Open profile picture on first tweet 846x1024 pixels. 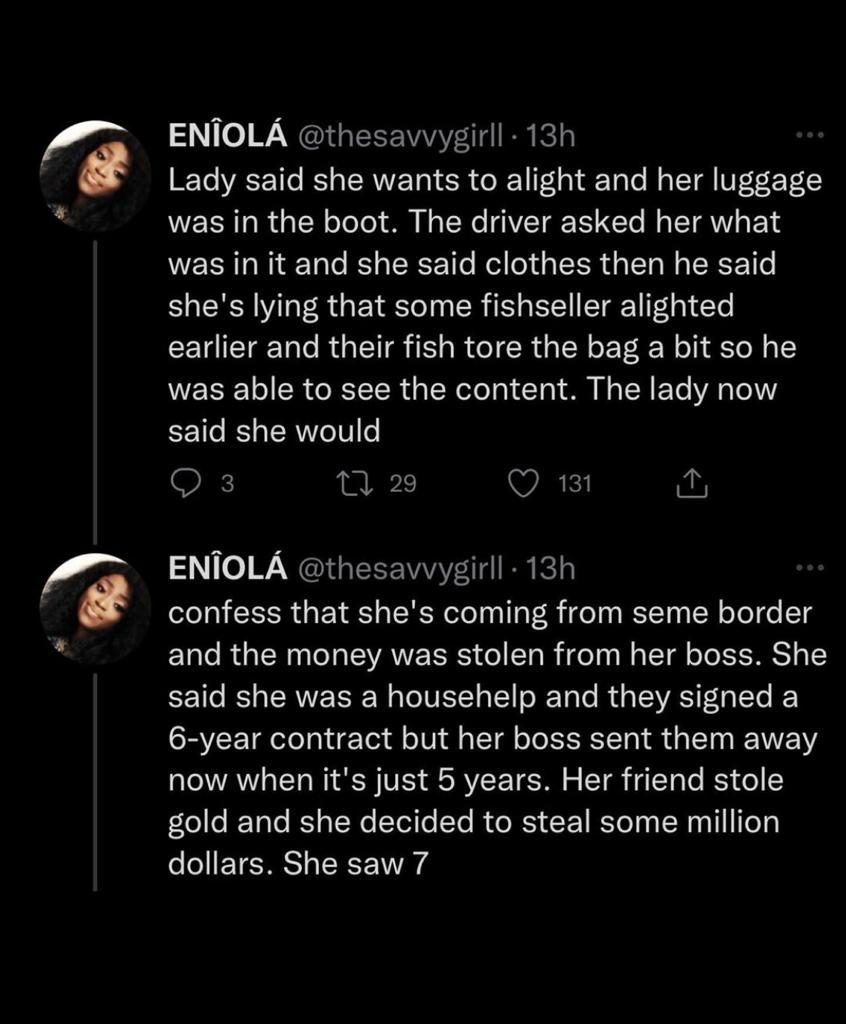[95, 175]
